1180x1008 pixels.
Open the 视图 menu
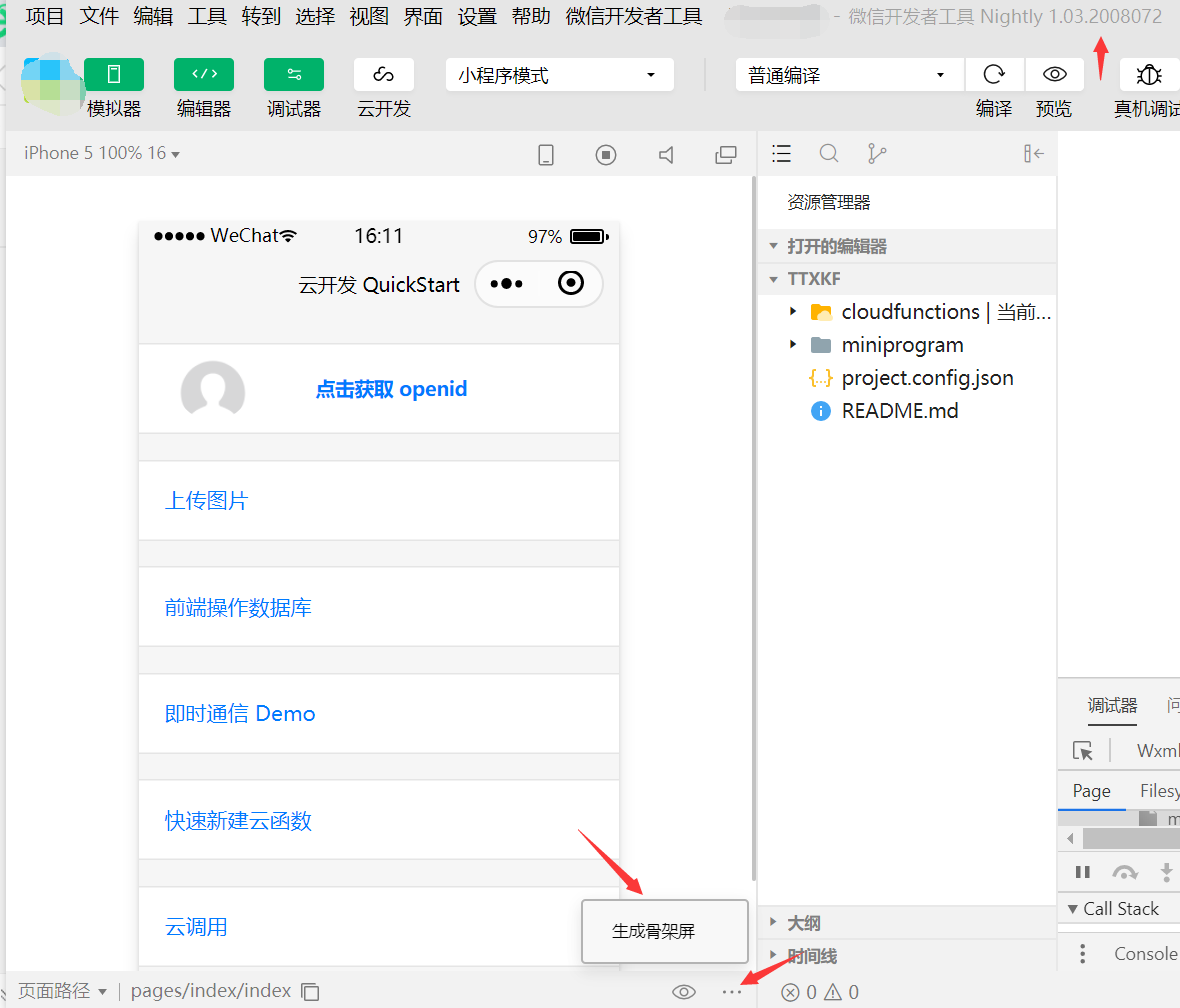click(369, 16)
